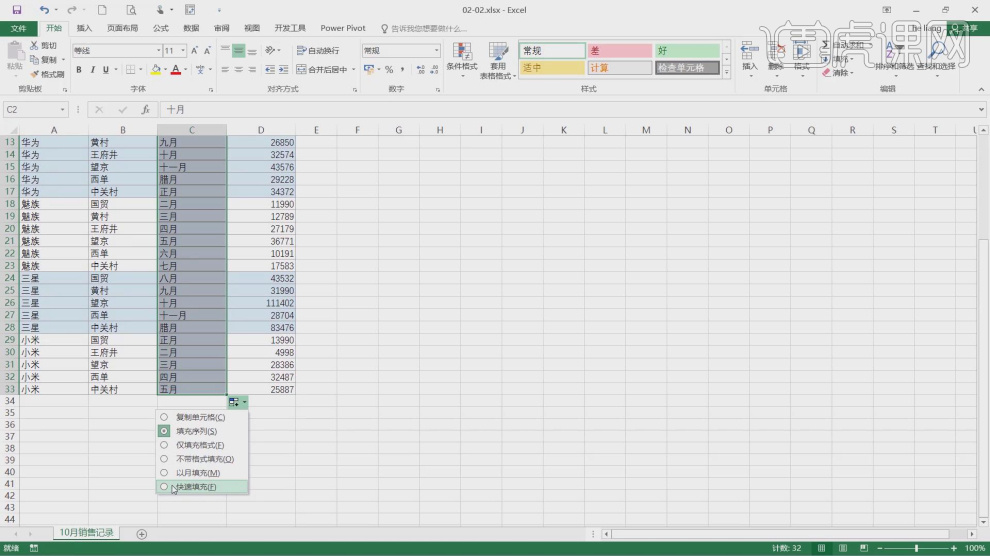Align text to the middle vertically
Screen dimensions: 990x556
click(239, 50)
